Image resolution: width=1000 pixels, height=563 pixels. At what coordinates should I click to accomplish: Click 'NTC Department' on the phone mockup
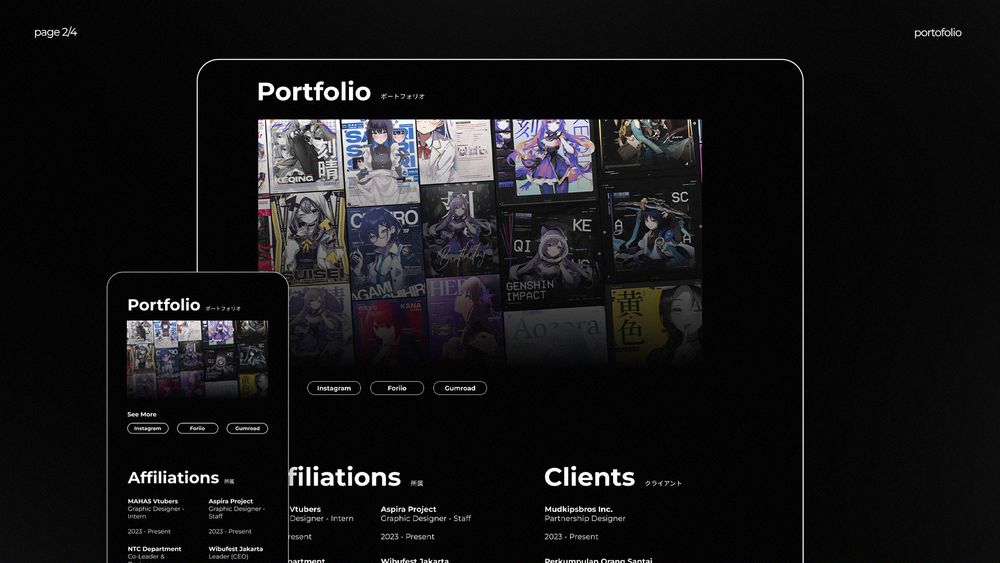pos(154,548)
